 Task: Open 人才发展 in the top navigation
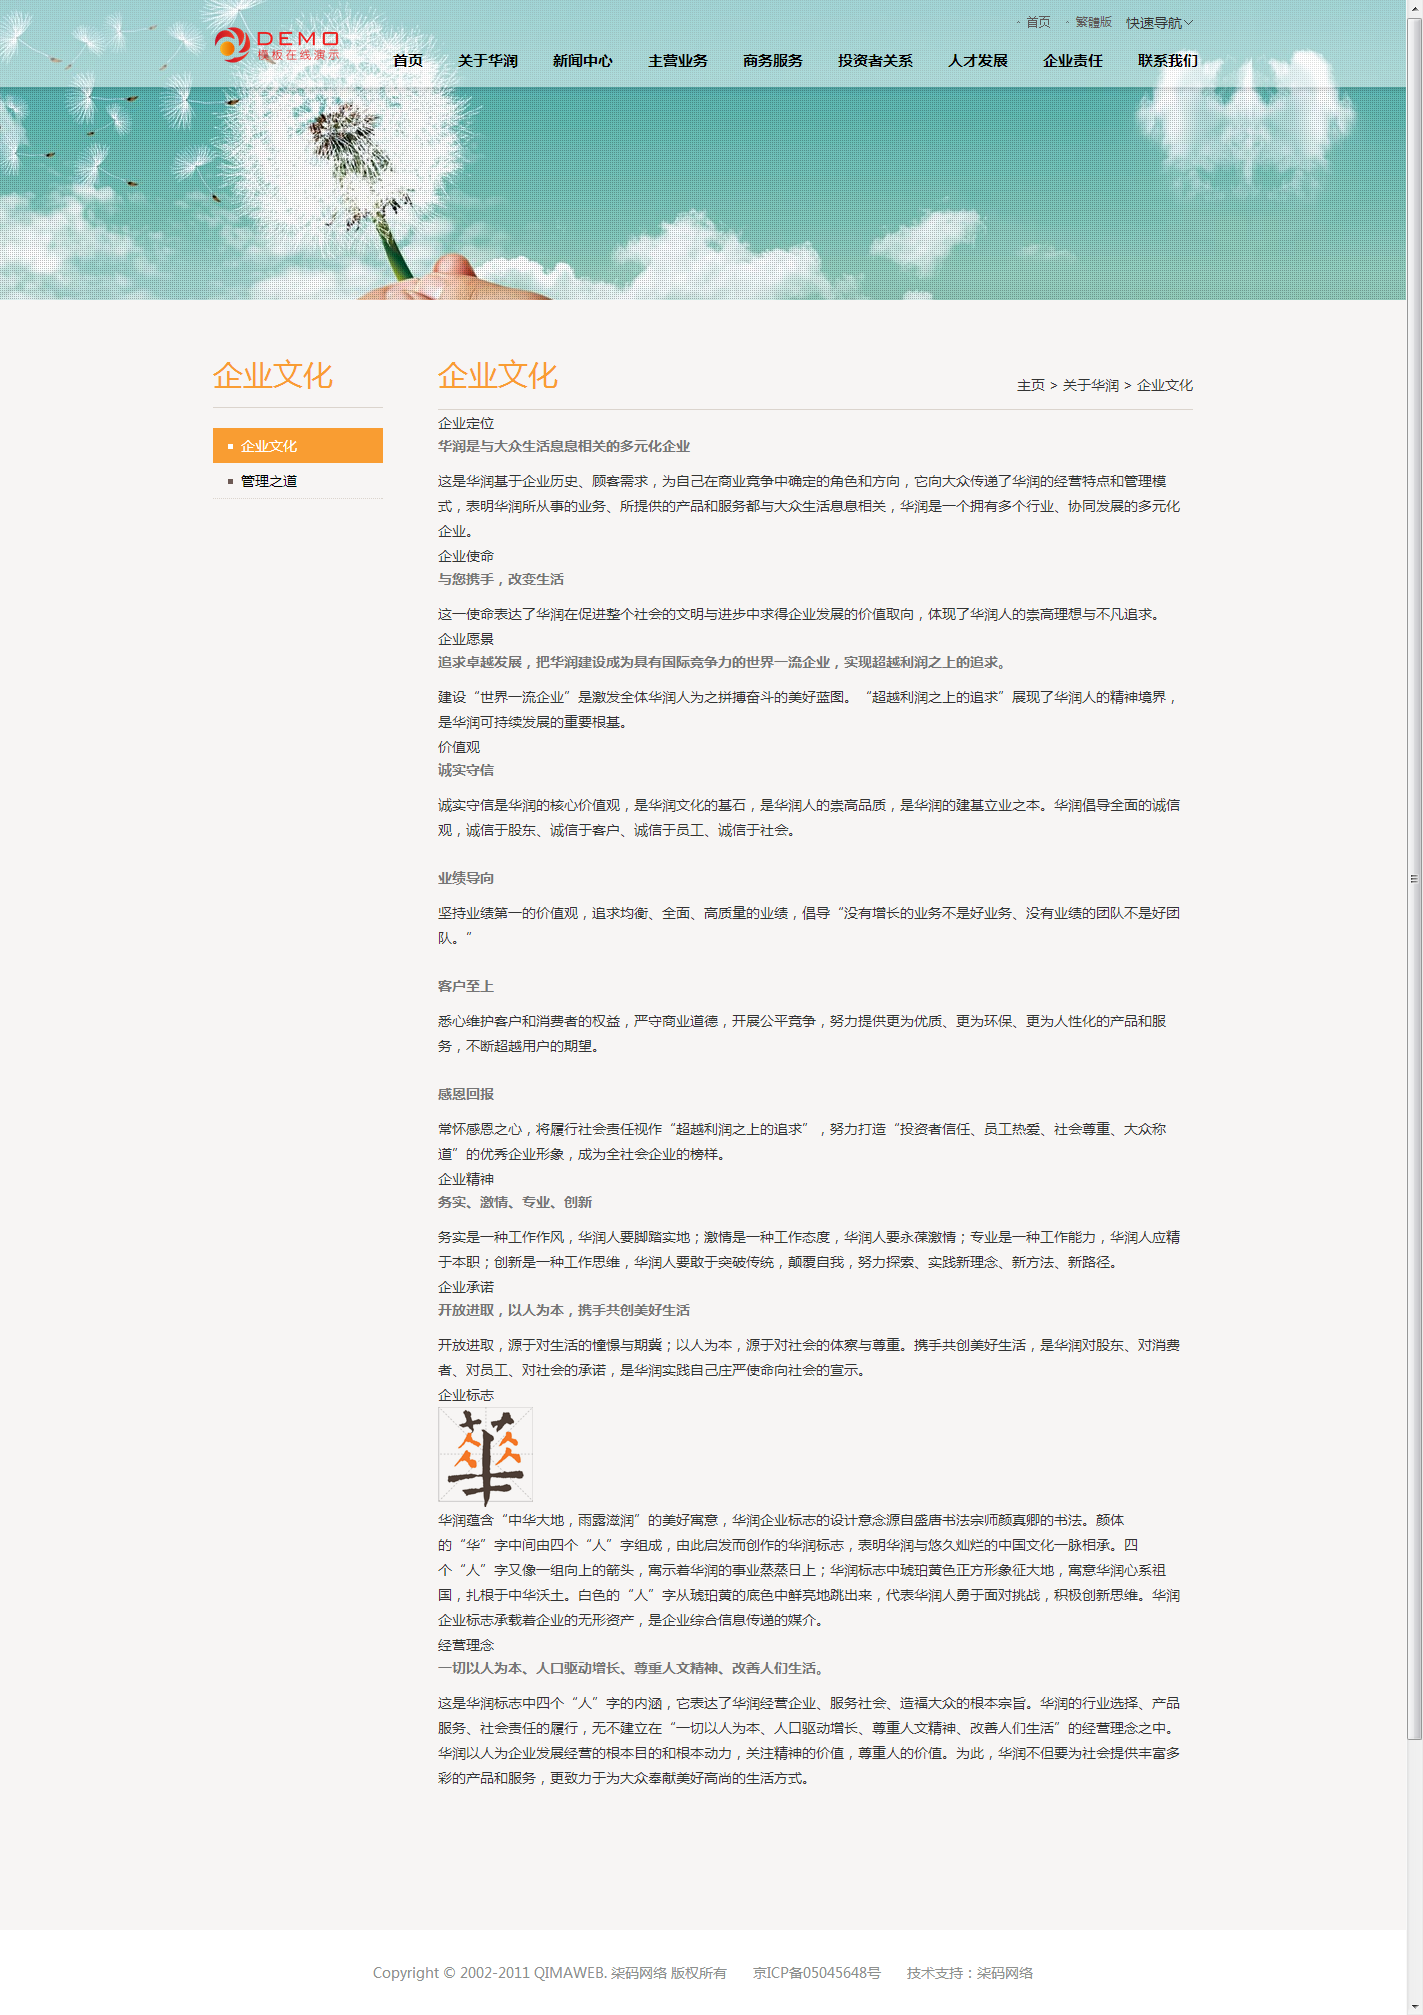(978, 61)
